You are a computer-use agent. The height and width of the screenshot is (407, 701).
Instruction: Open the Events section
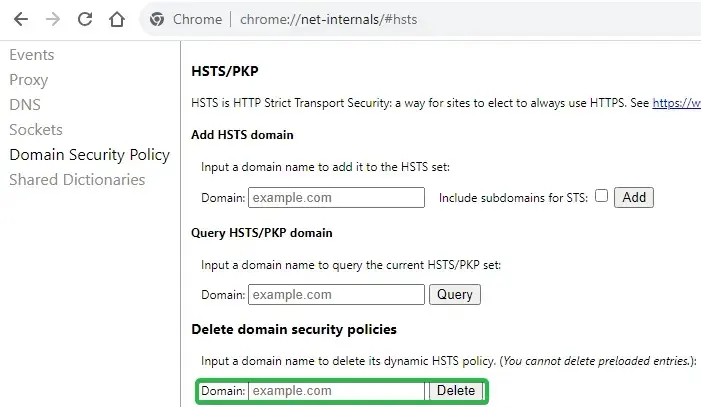point(32,55)
